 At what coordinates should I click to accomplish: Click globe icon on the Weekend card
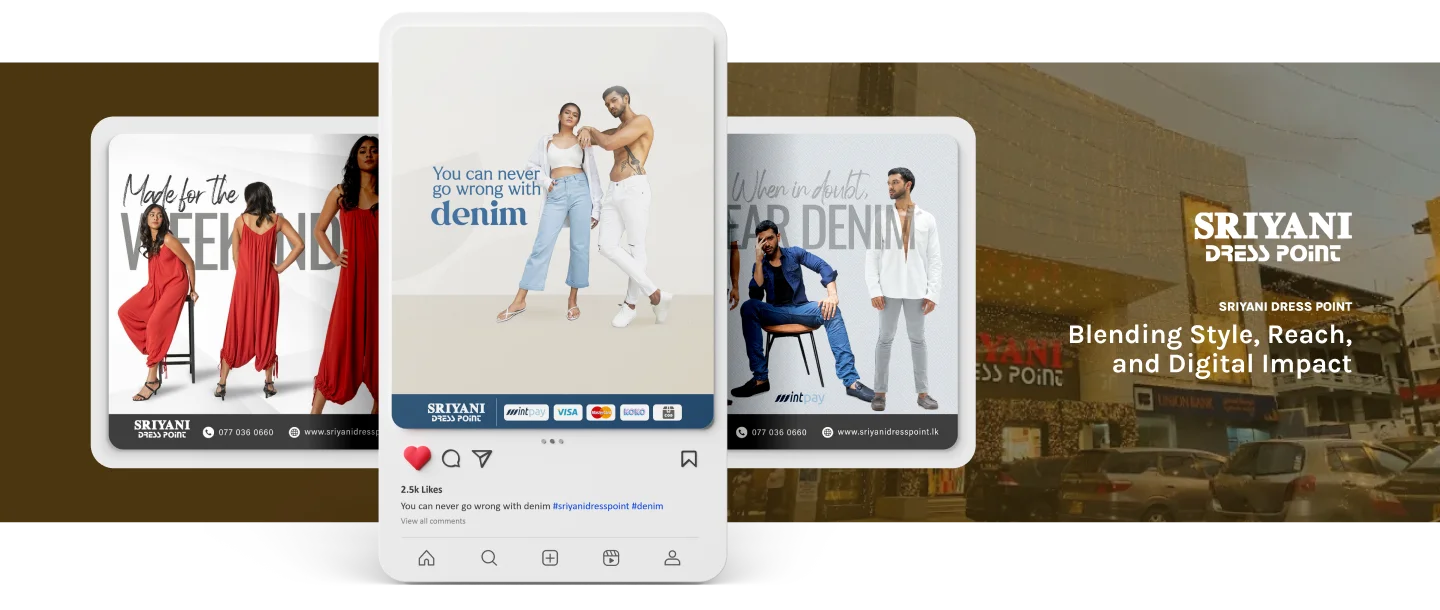coord(294,432)
